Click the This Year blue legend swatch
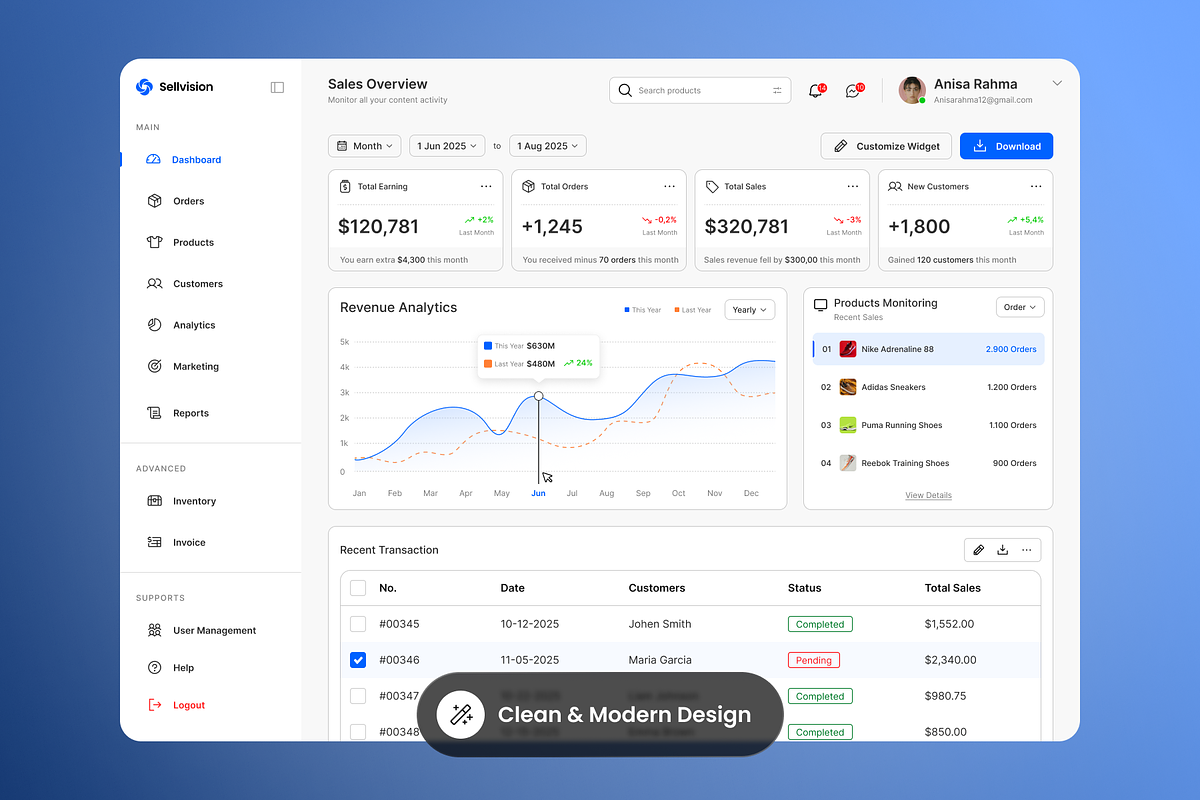The height and width of the screenshot is (800, 1200). [627, 310]
